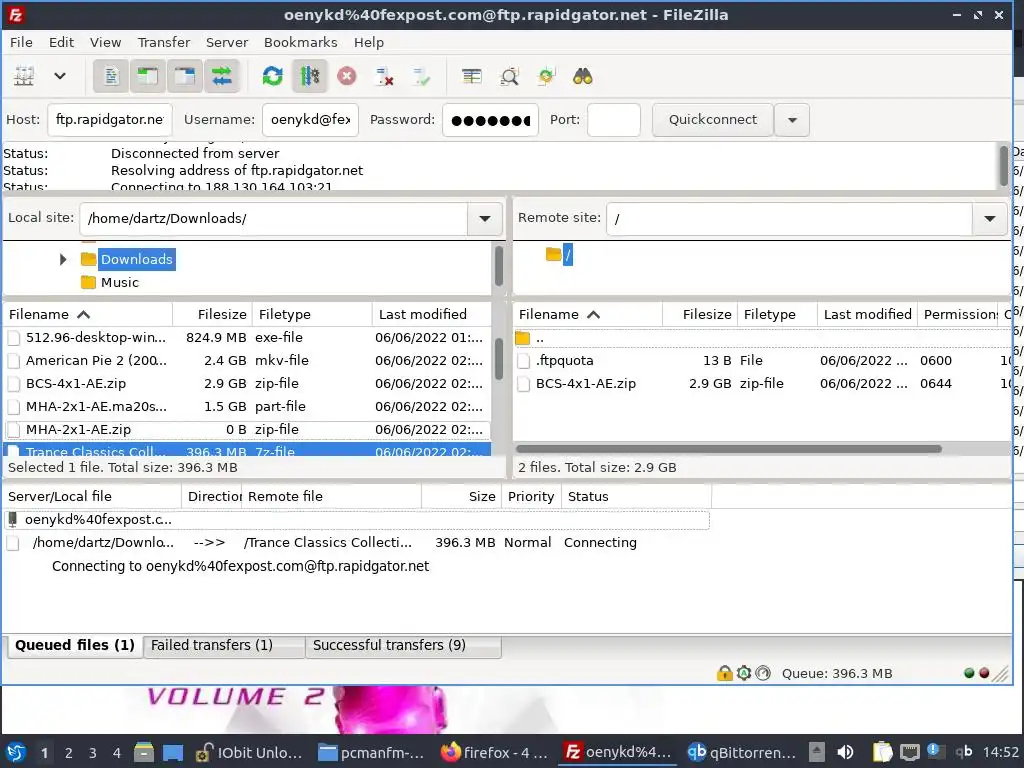Select remote .ftpquota file
This screenshot has height=768, width=1024.
click(761, 360)
